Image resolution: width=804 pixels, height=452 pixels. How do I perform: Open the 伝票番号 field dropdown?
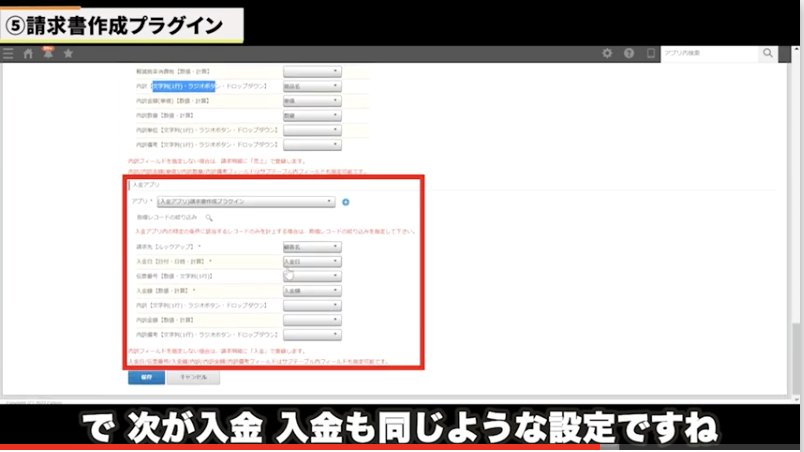click(x=312, y=276)
